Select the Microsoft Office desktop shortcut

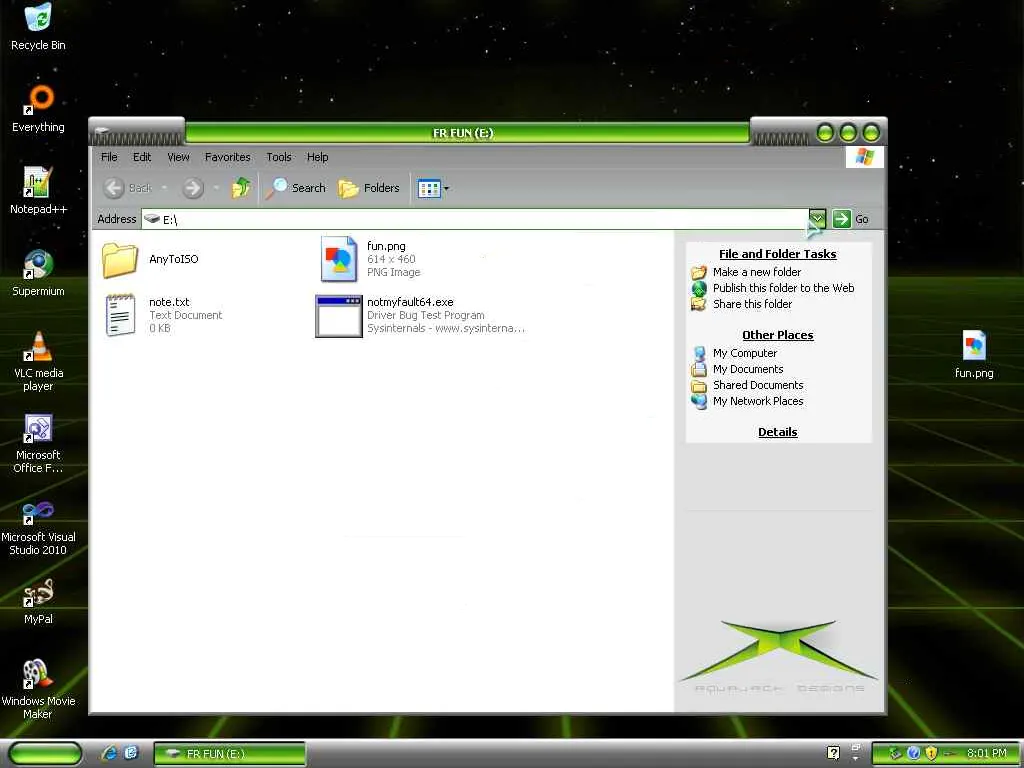(x=38, y=443)
